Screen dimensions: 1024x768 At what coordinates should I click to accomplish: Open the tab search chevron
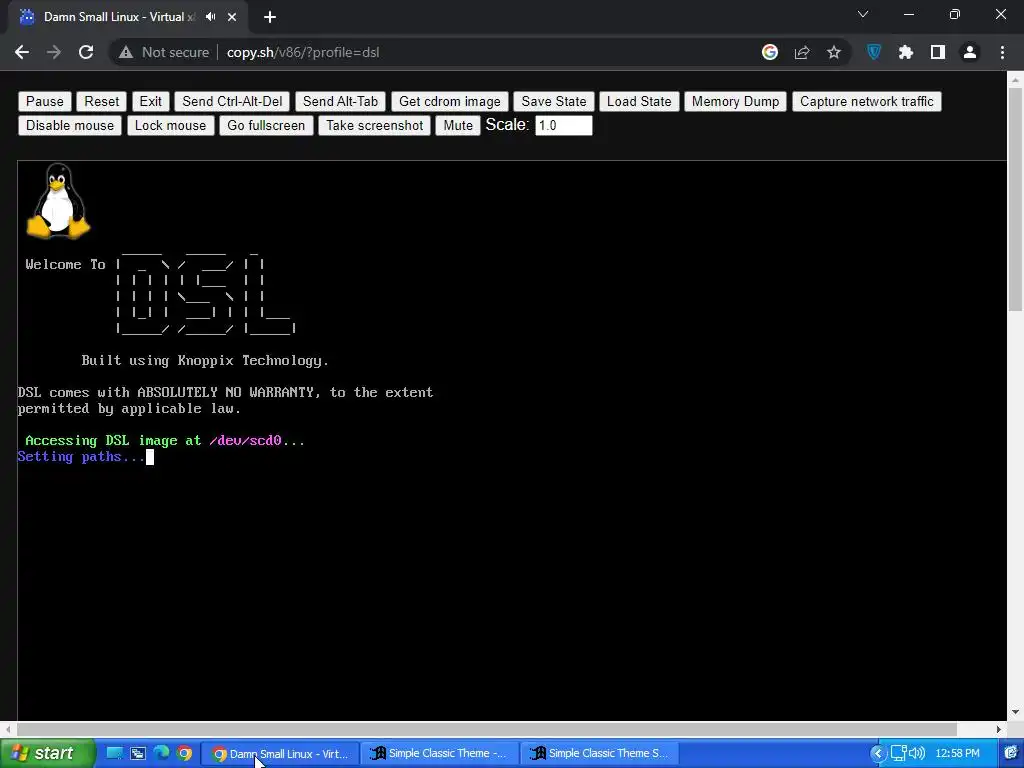coord(863,14)
